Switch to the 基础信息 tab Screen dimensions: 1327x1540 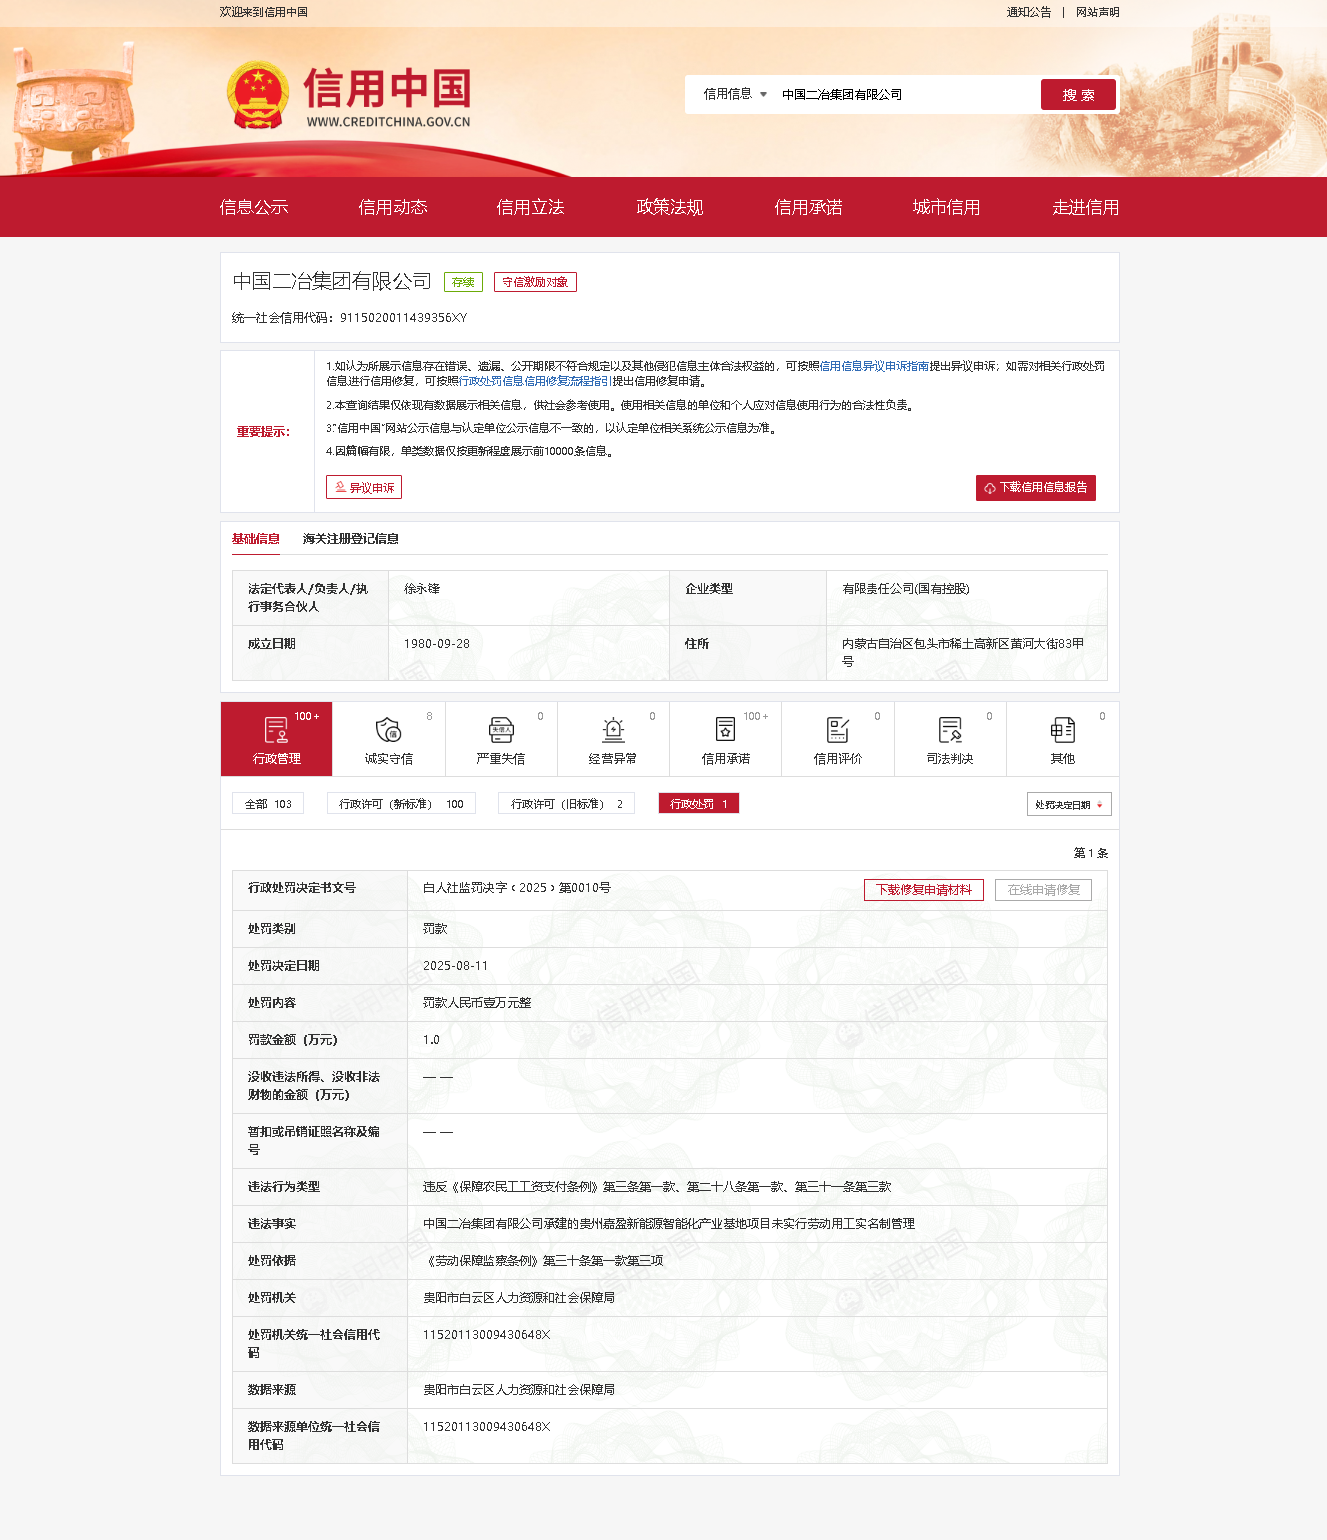coord(256,539)
